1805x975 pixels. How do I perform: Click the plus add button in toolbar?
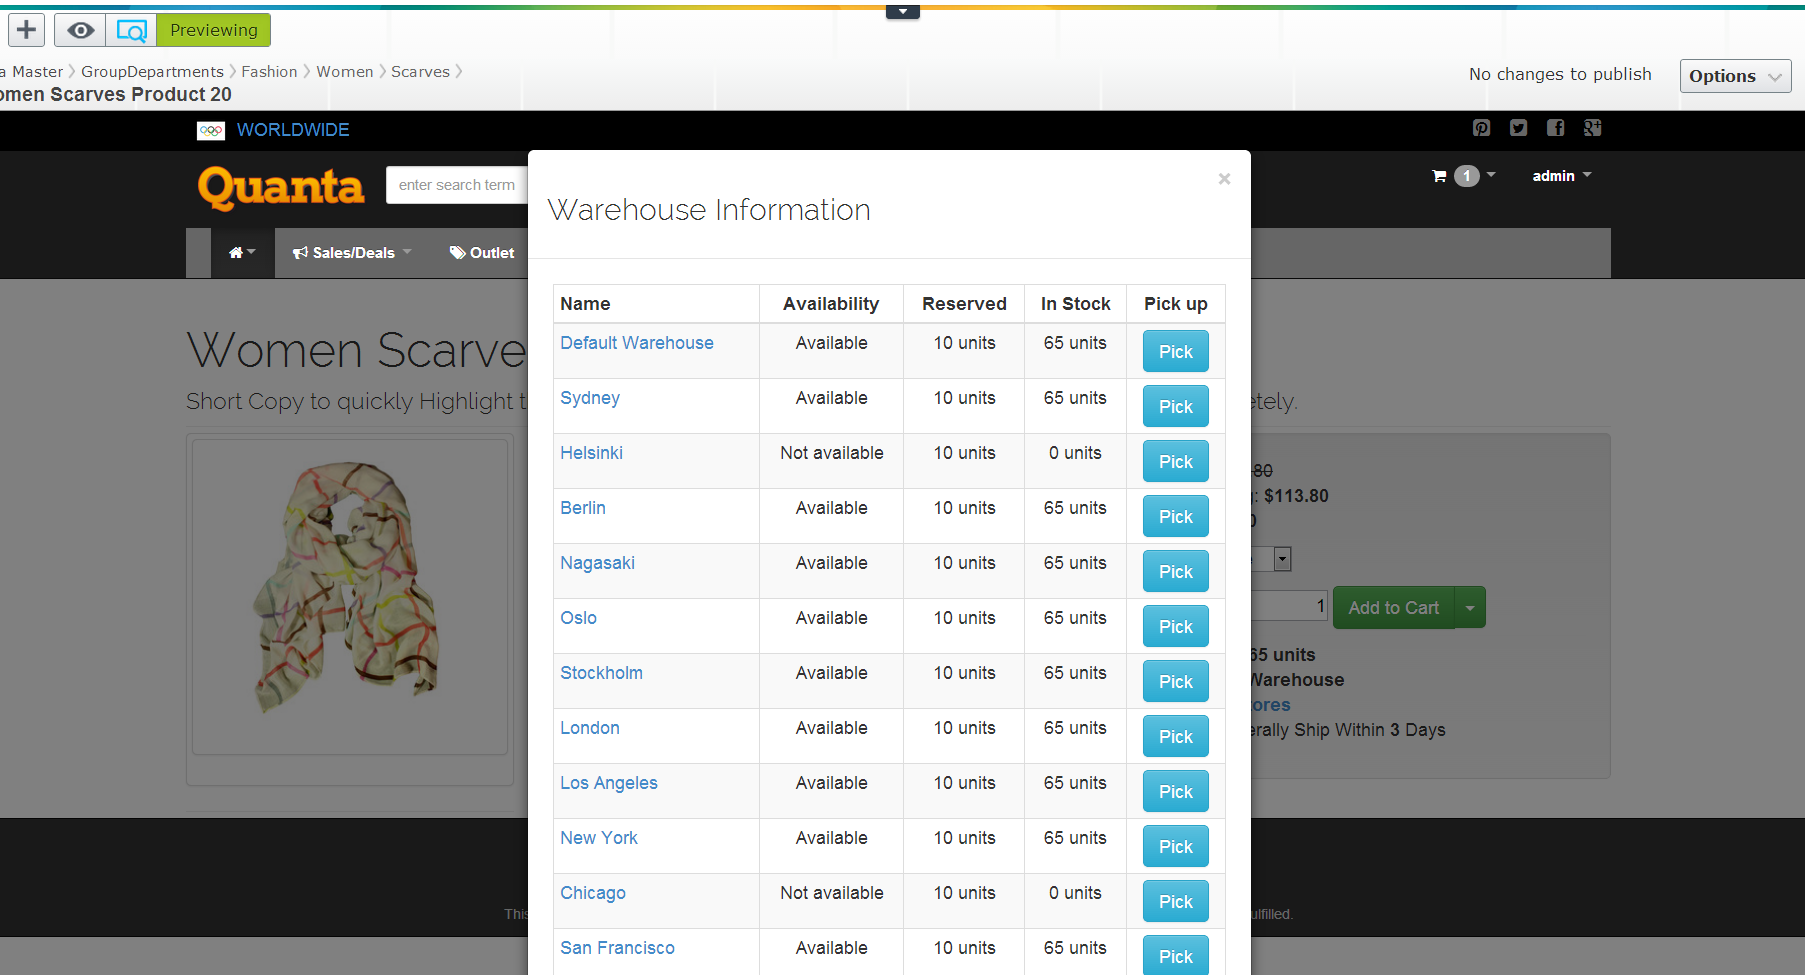tap(27, 30)
